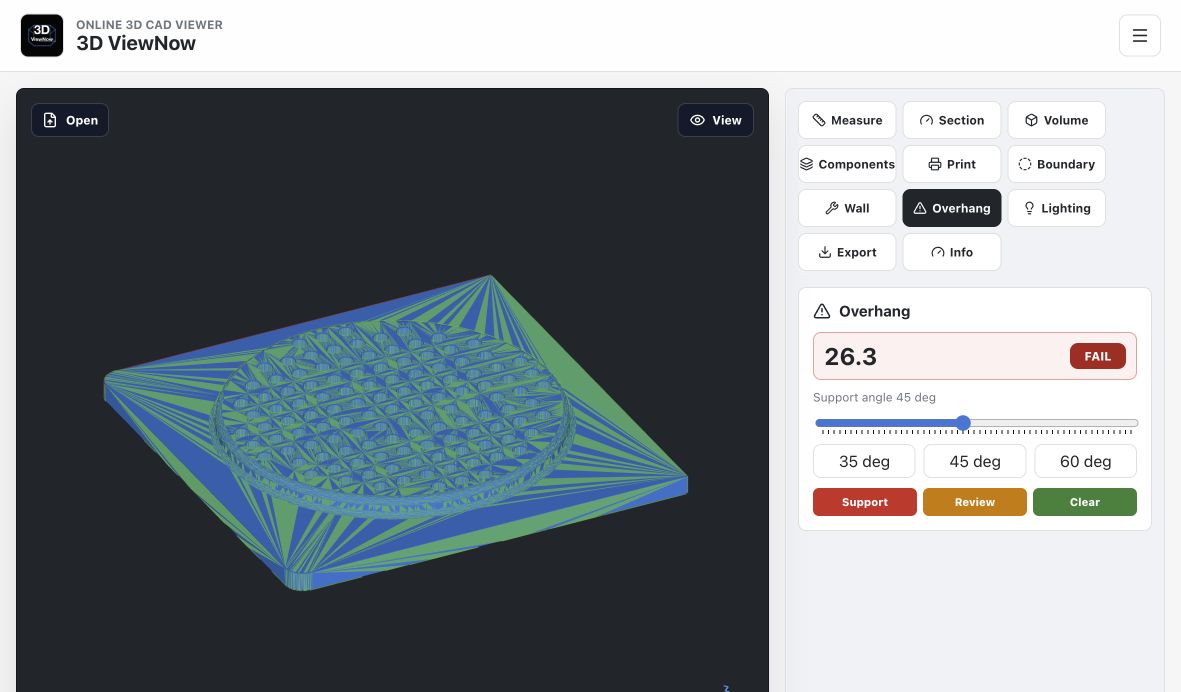This screenshot has width=1181, height=692.
Task: Open the View options menu
Action: pos(716,120)
